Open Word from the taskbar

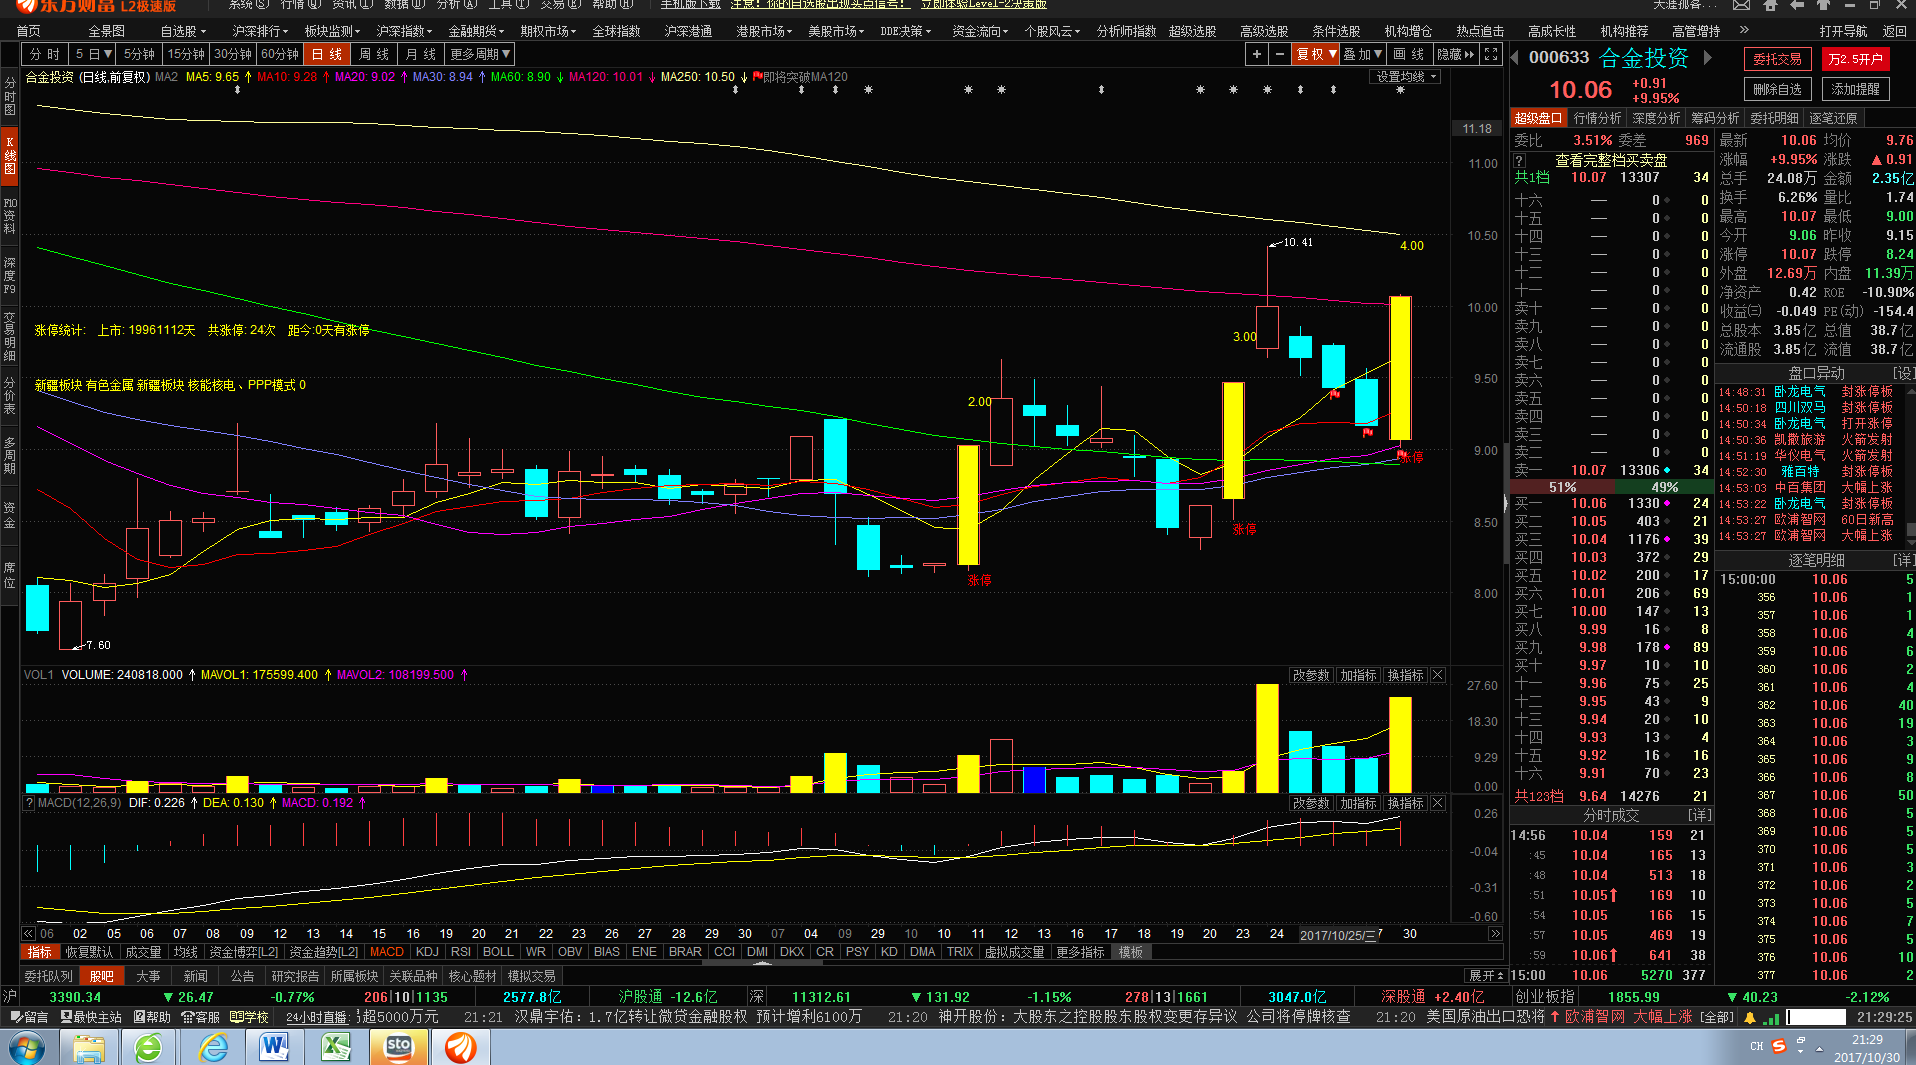point(274,1048)
